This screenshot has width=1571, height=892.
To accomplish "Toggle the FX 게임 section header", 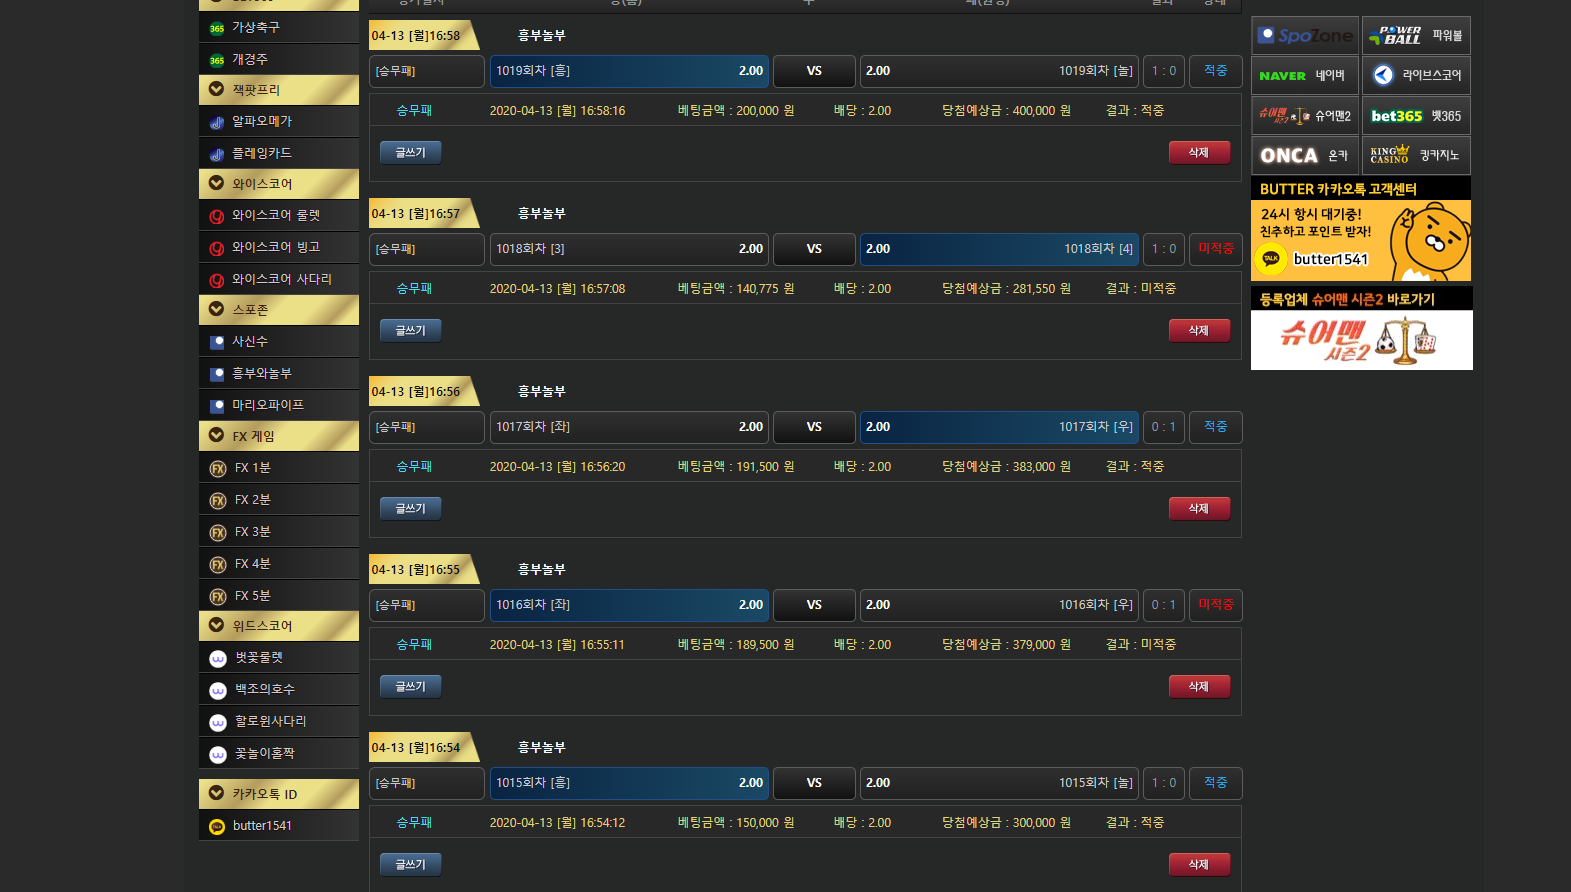I will 278,436.
